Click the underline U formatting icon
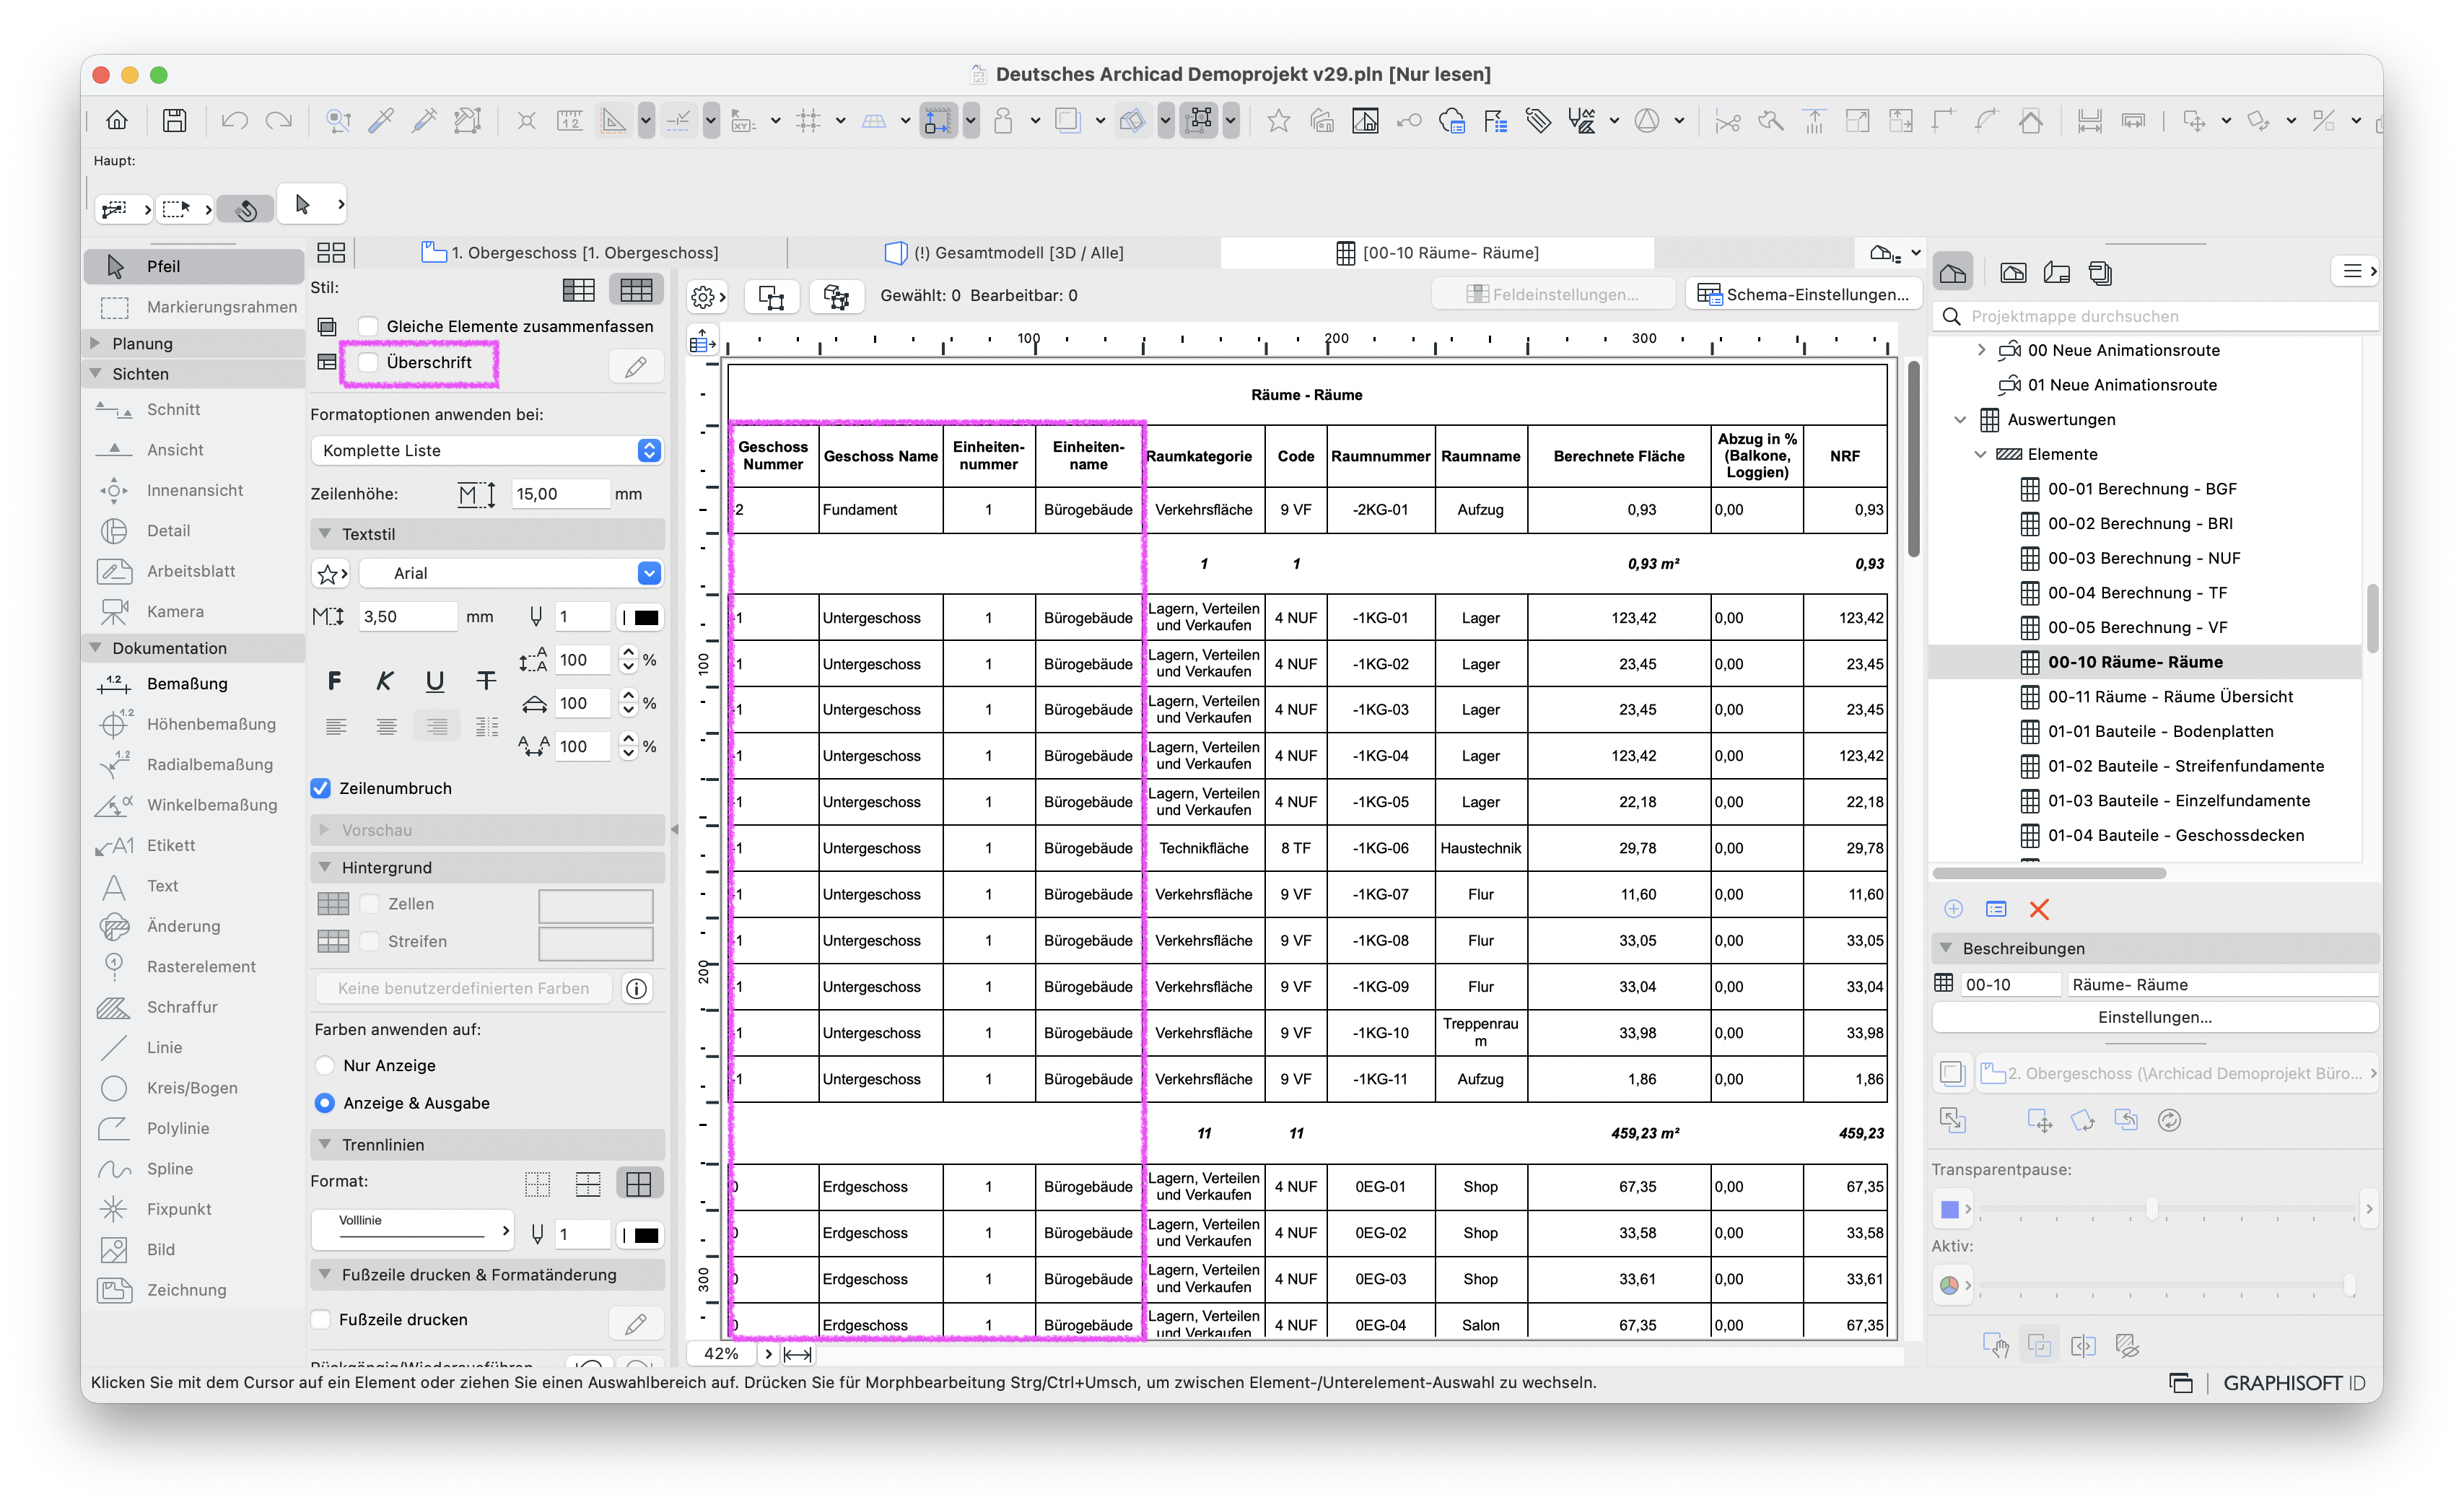Screen dimensions: 2464x1510 click(x=435, y=681)
